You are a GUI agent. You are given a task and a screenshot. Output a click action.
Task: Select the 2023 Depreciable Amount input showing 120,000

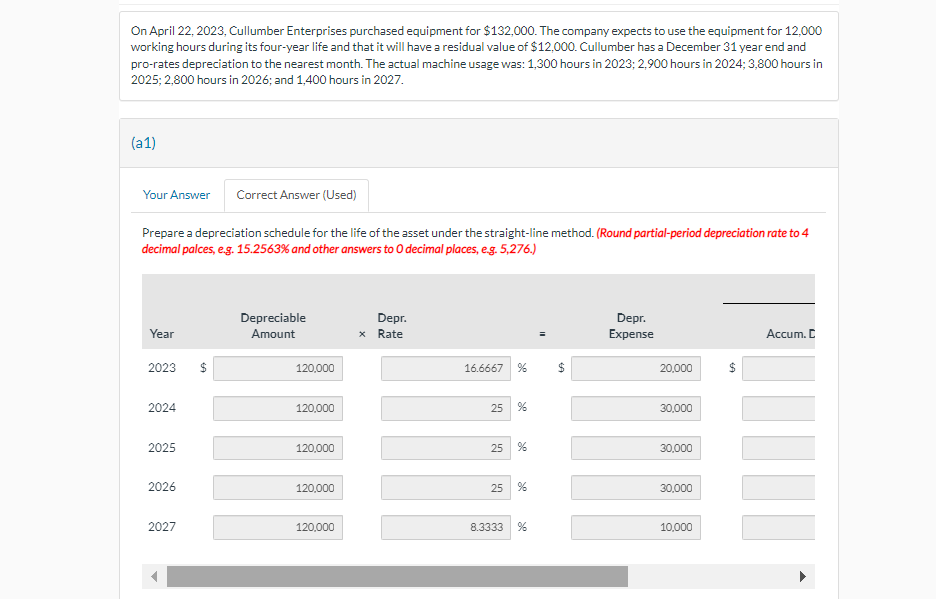pyautogui.click(x=277, y=368)
